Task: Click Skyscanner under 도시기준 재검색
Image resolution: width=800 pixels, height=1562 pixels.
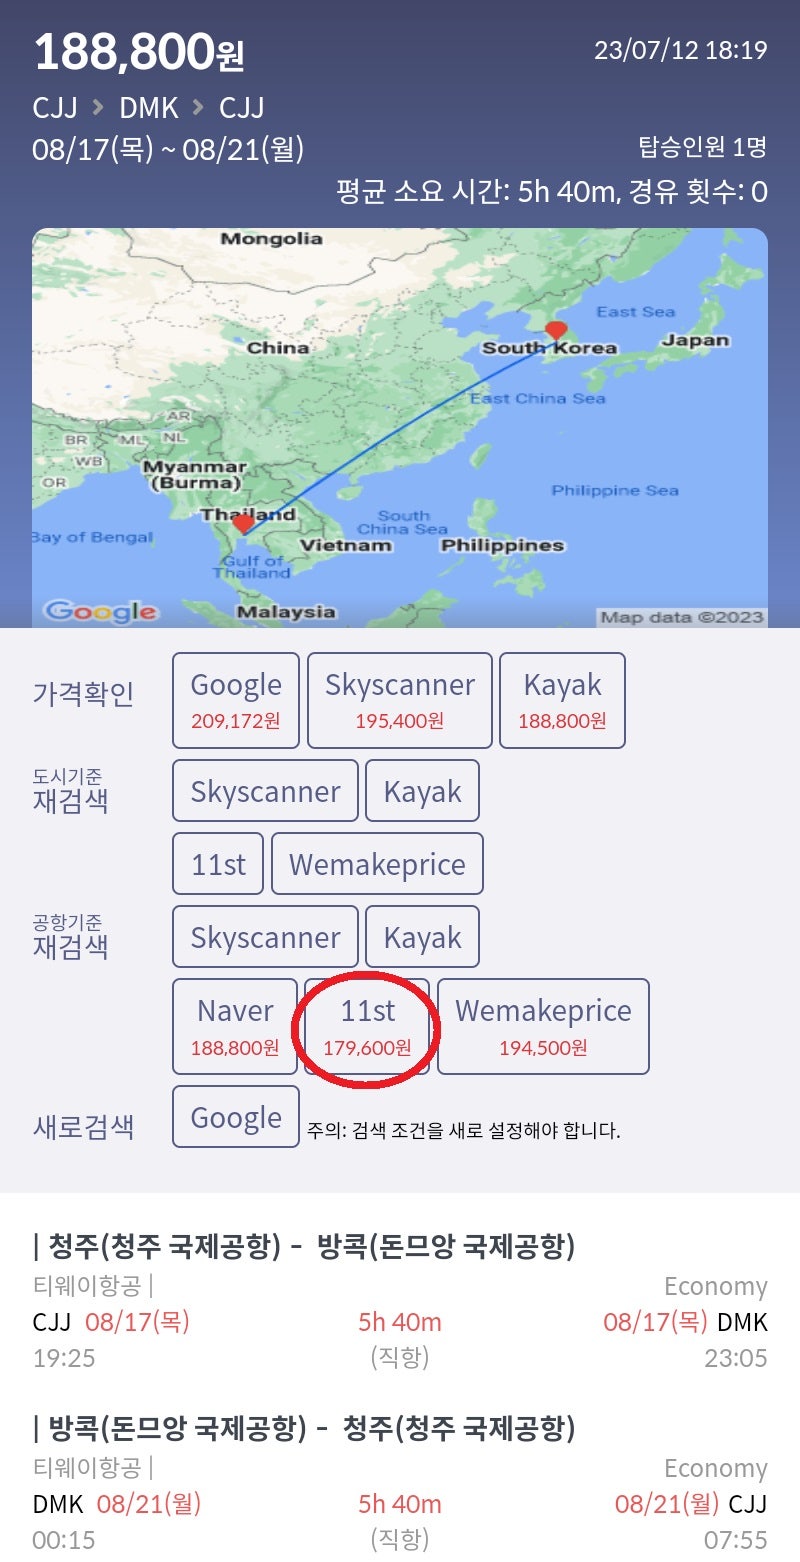Action: [264, 790]
